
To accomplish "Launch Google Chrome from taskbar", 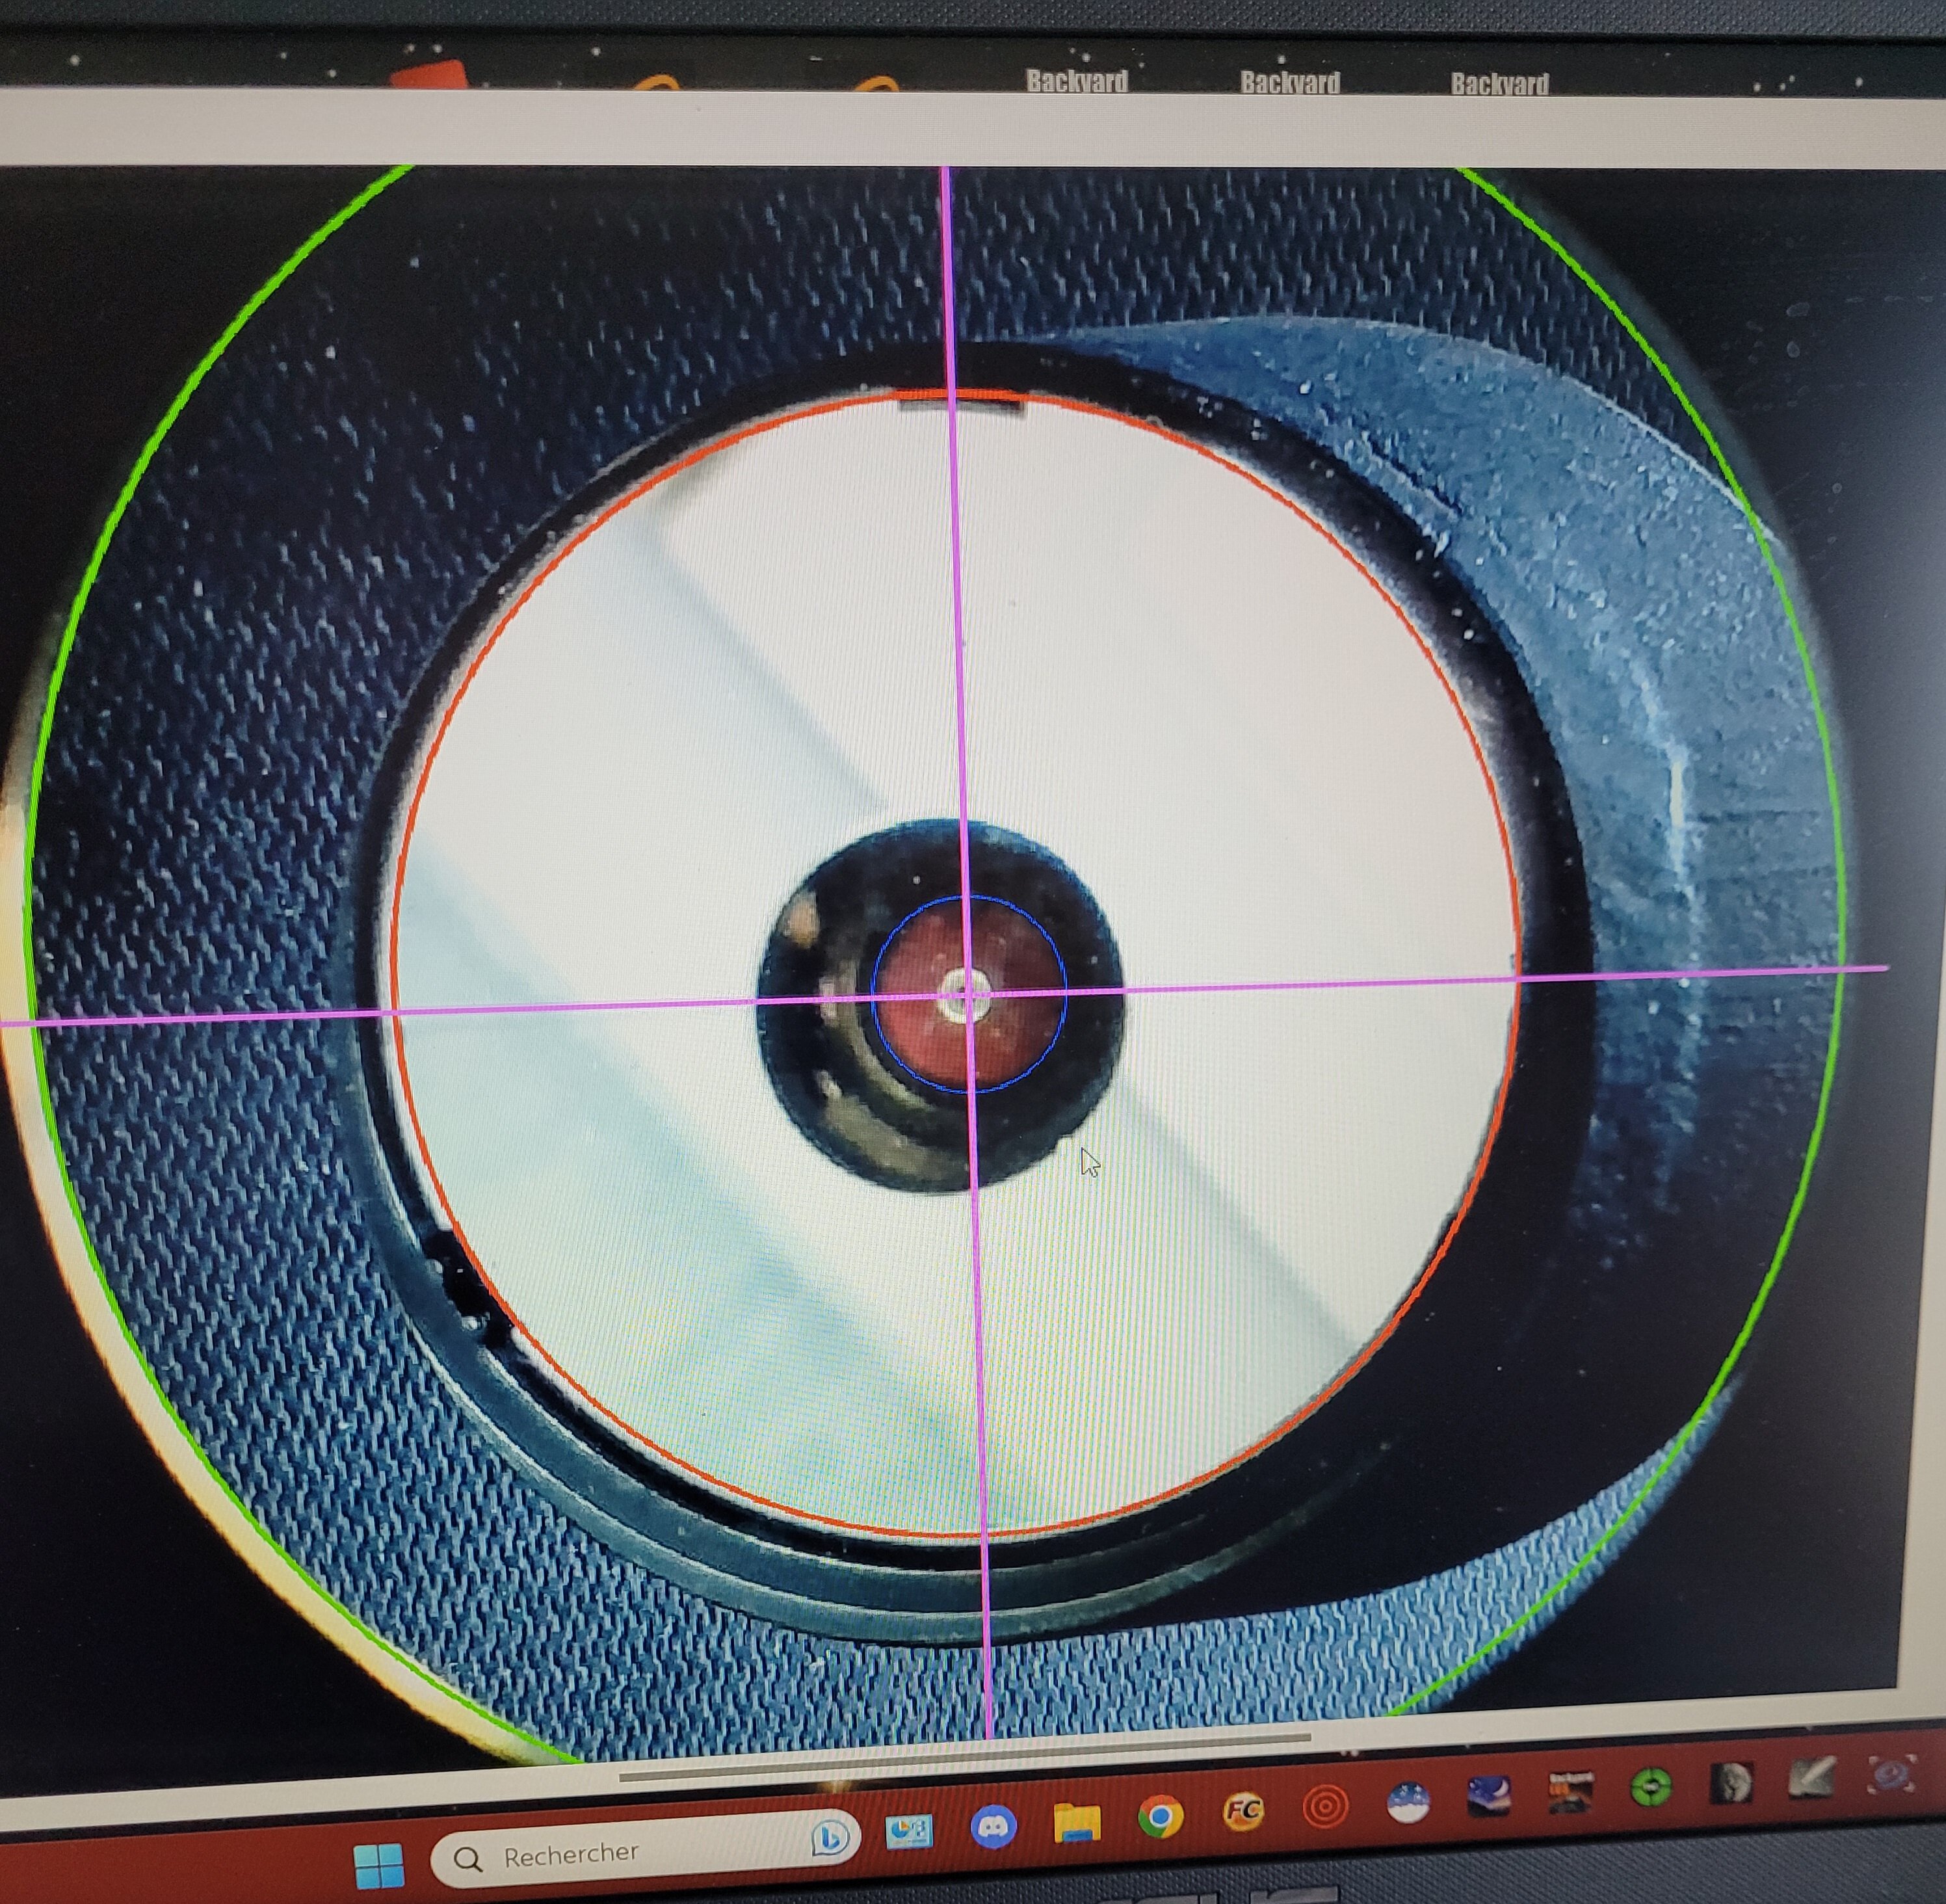I will 1160,1817.
